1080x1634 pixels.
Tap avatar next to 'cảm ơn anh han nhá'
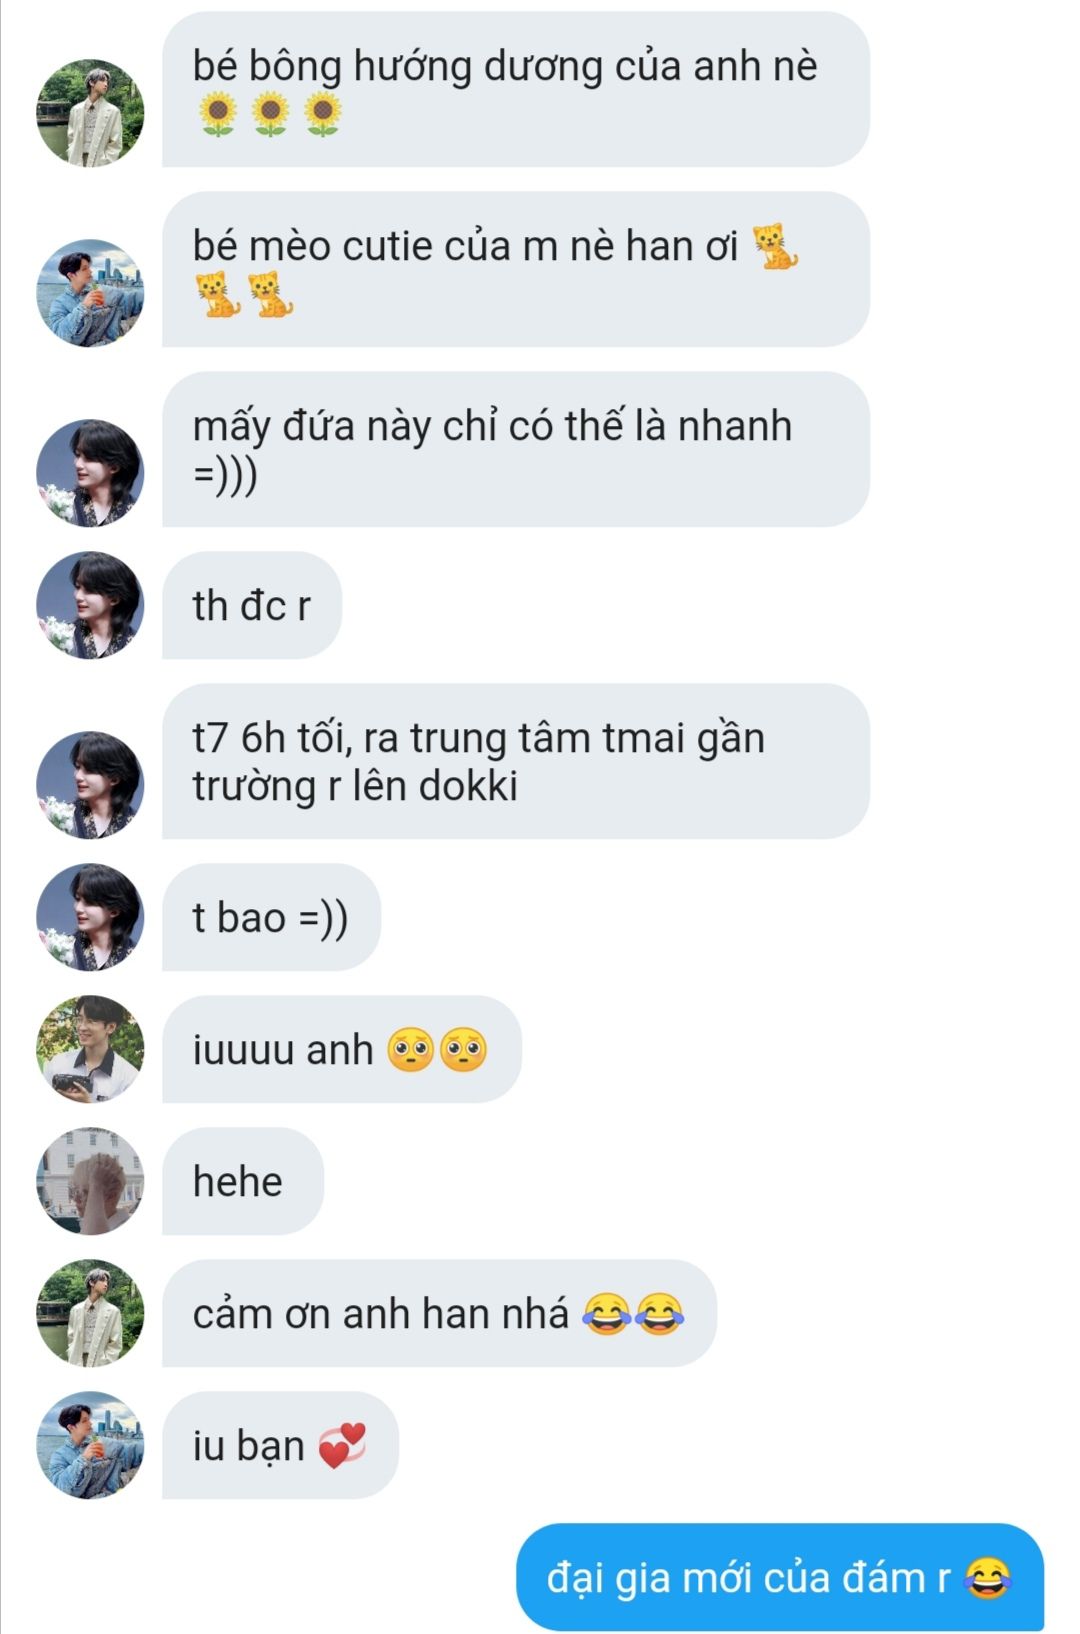tap(90, 1313)
